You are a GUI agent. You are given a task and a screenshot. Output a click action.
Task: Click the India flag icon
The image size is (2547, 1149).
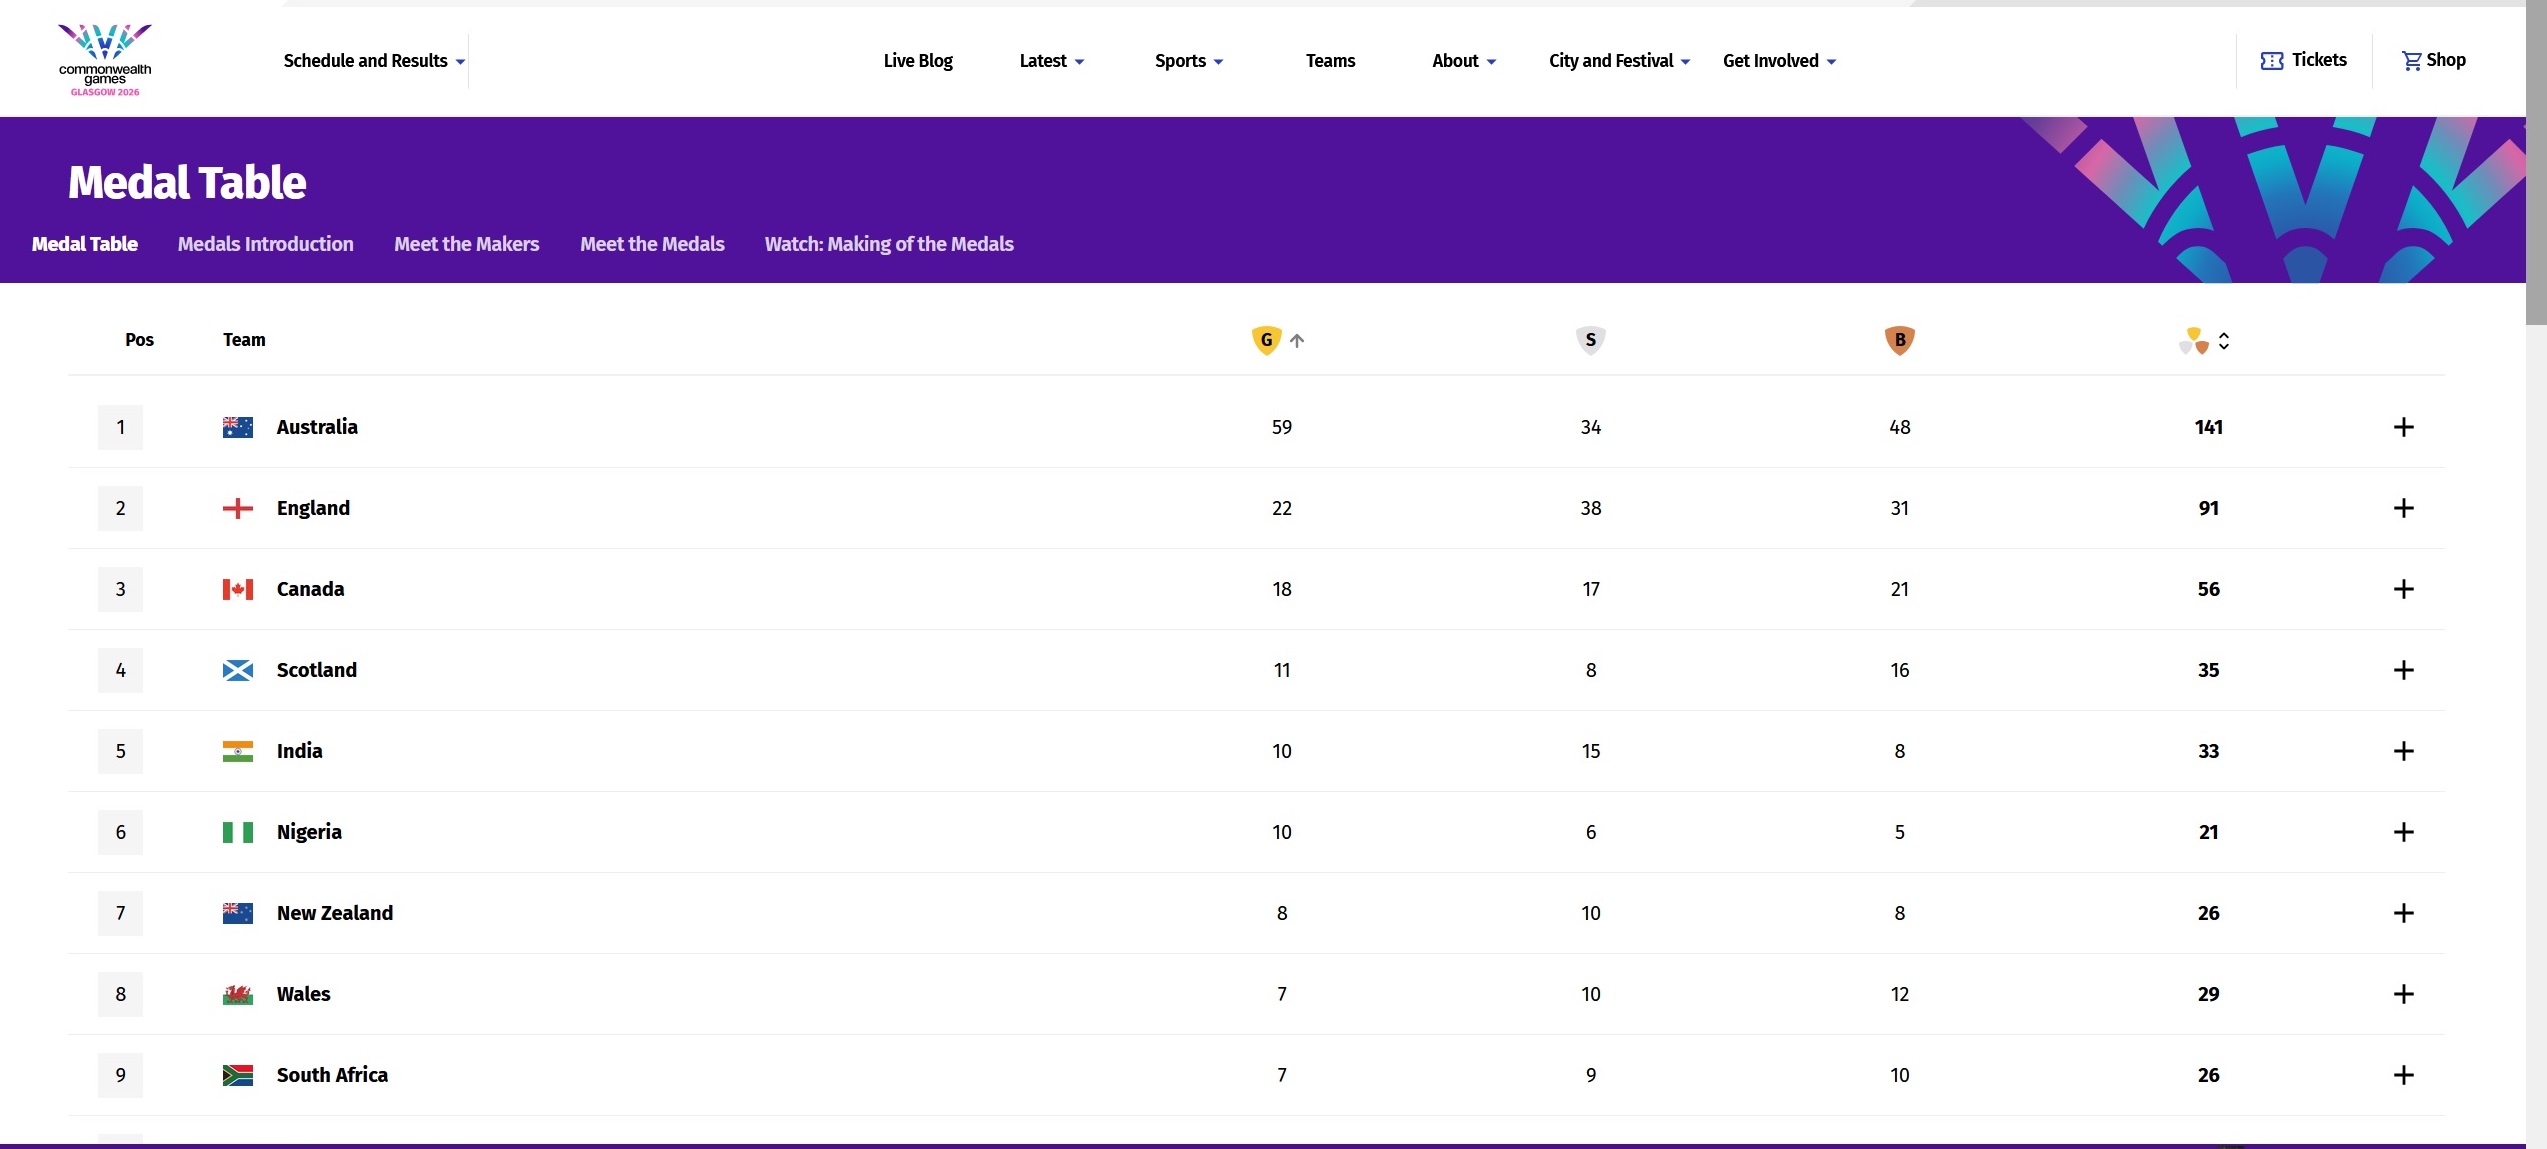click(x=238, y=751)
